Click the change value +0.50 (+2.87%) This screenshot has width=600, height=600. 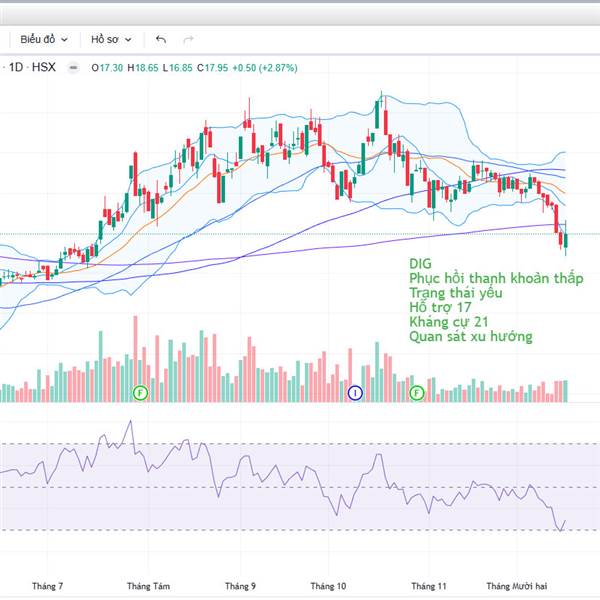tap(265, 68)
